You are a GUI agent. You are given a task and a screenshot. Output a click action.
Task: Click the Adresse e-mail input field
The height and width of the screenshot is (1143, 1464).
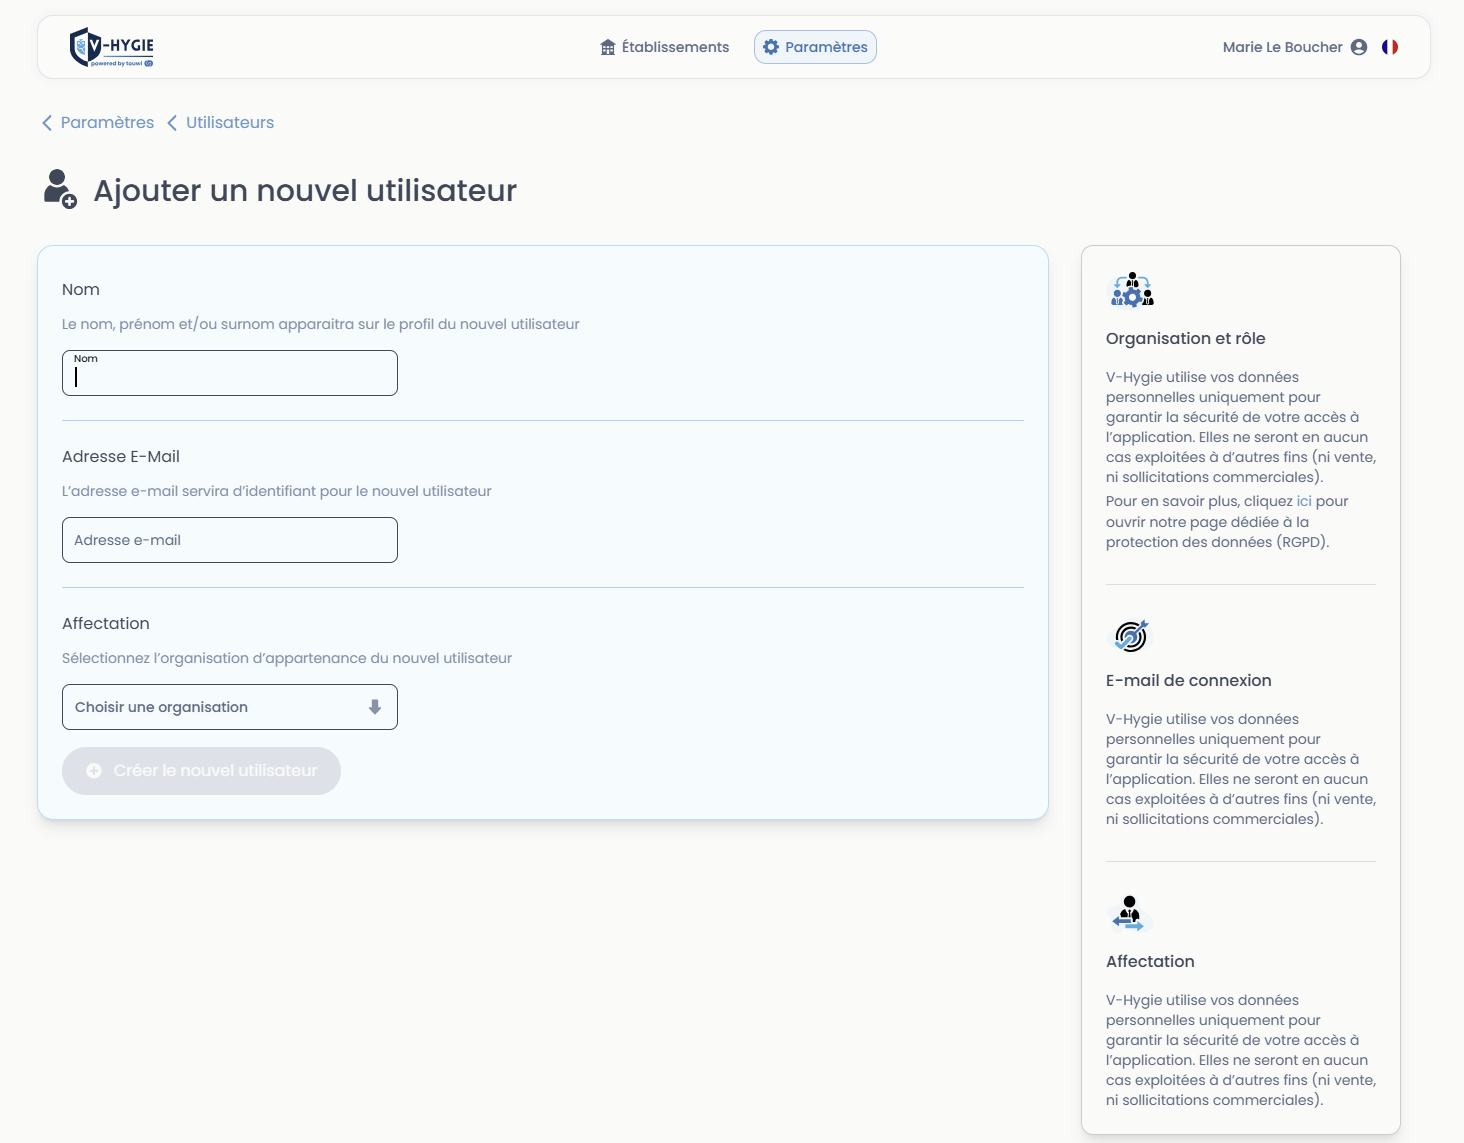tap(230, 540)
